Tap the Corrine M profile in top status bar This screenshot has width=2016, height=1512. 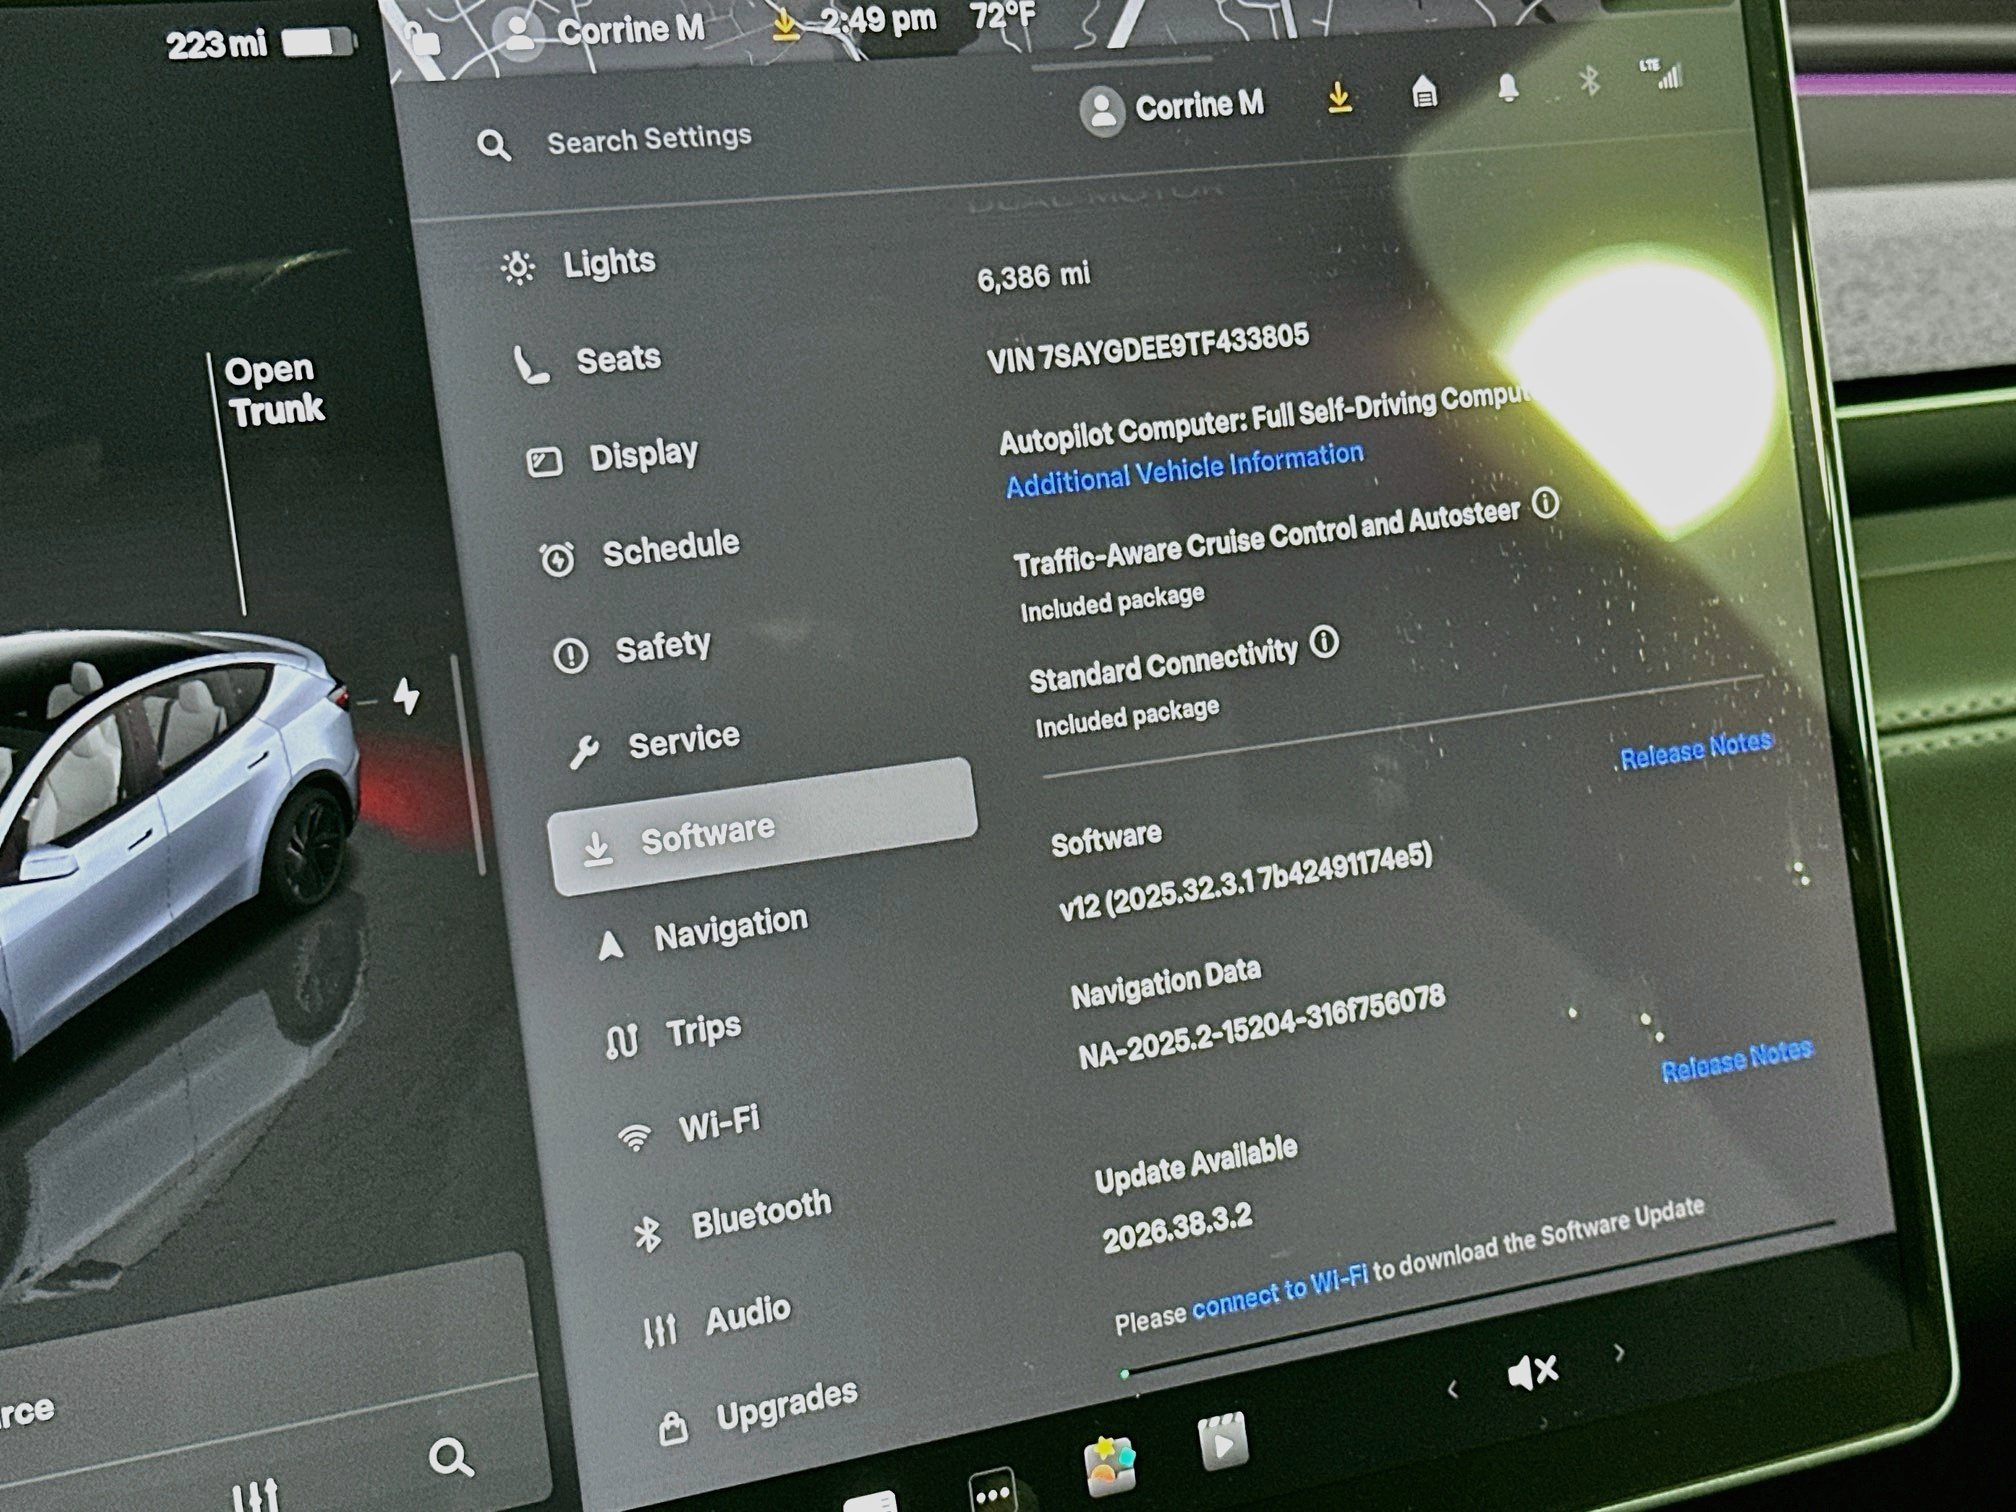[606, 31]
